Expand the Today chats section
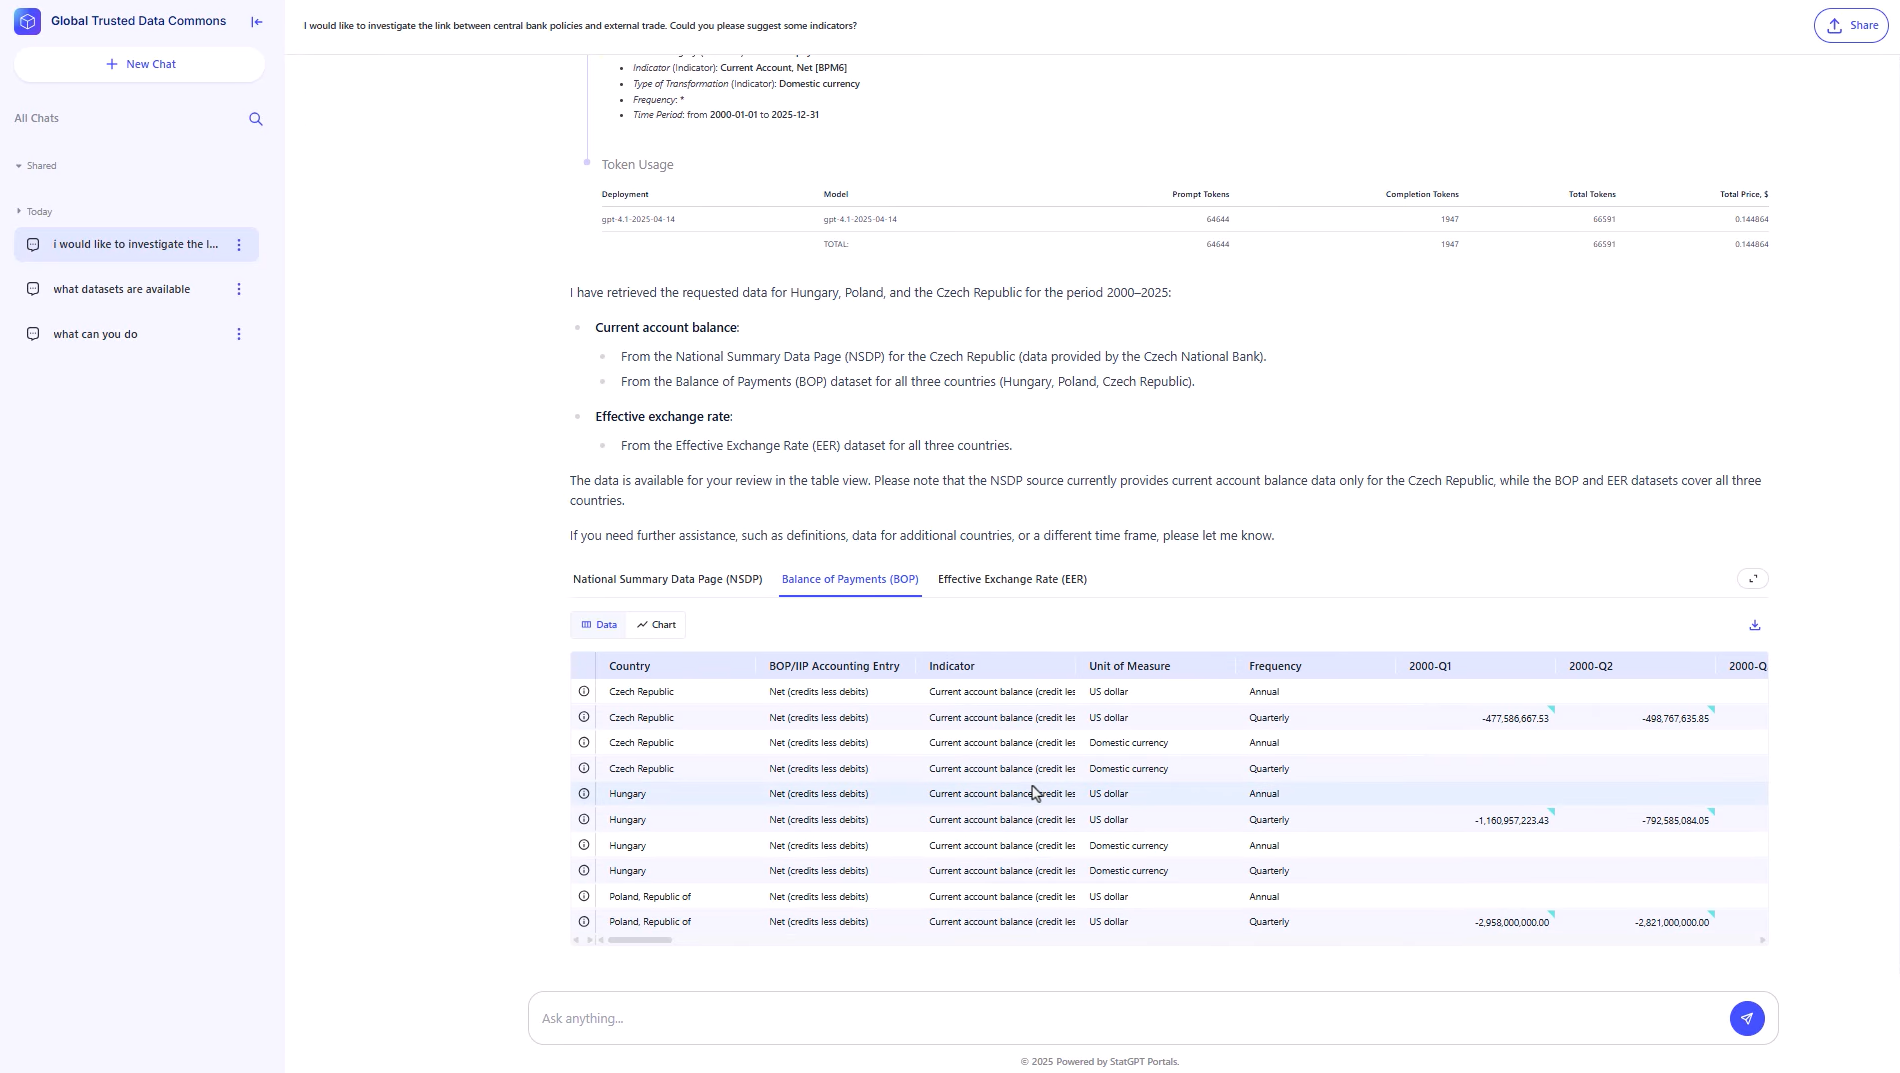This screenshot has width=1900, height=1073. click(x=19, y=212)
